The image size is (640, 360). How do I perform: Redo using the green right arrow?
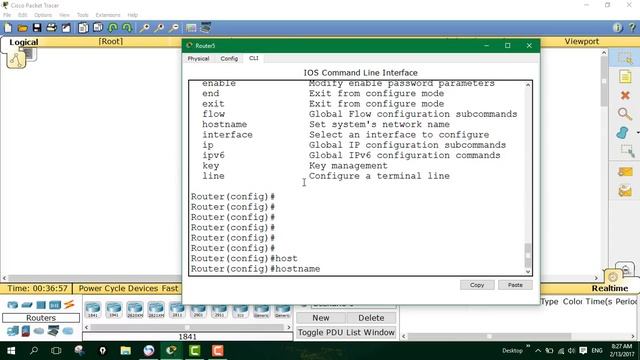click(127, 28)
